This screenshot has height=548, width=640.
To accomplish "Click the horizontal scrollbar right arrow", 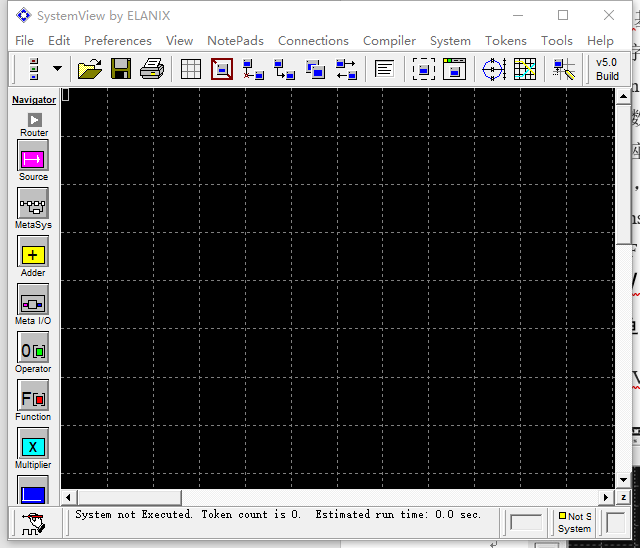I will (606, 497).
